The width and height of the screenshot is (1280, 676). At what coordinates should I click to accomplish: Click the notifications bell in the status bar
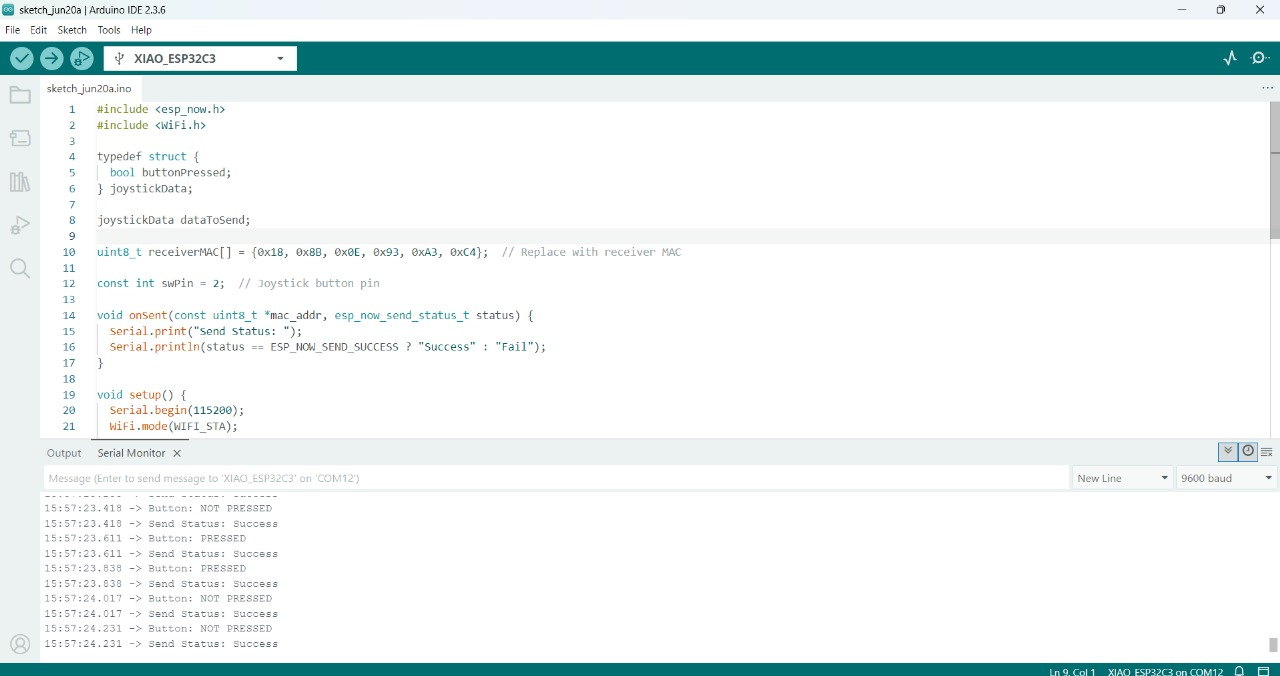coord(1239,671)
